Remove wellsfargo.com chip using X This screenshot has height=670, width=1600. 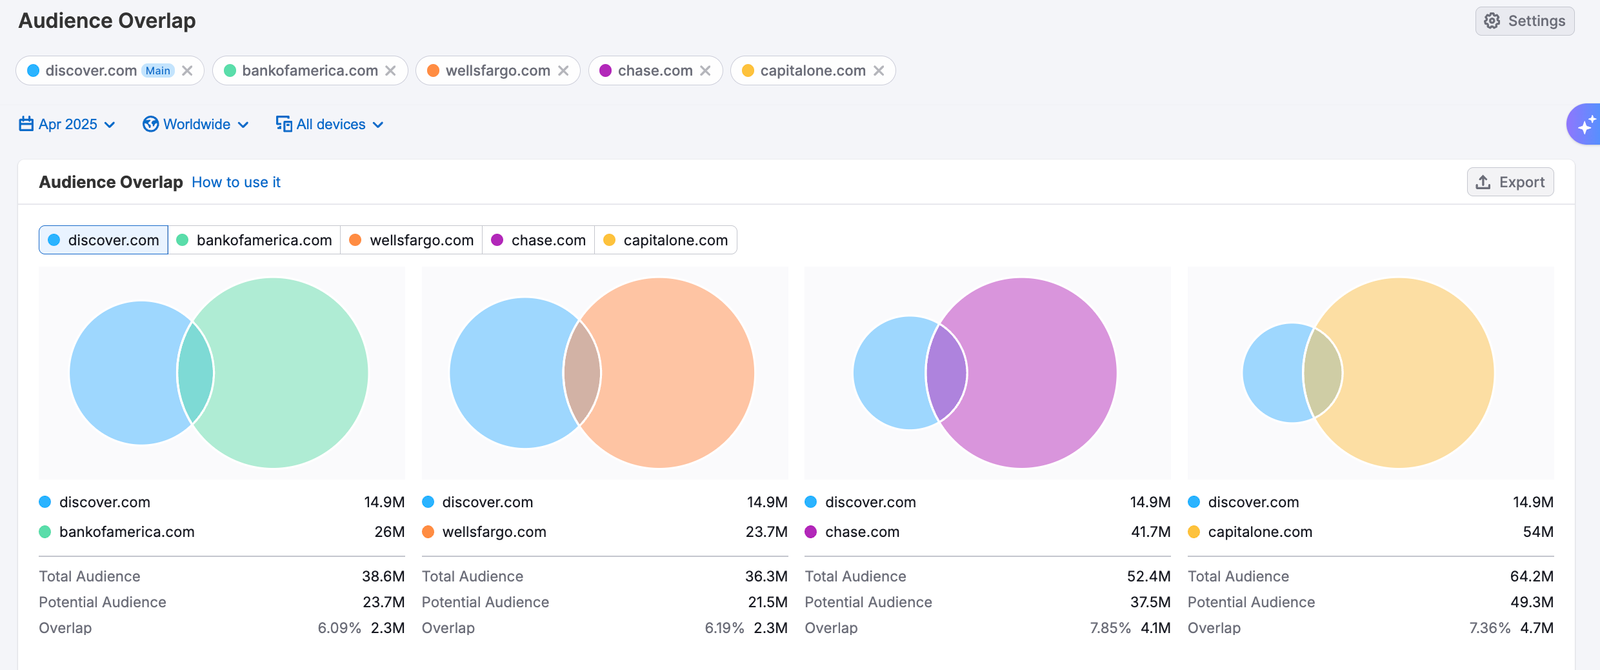[563, 71]
